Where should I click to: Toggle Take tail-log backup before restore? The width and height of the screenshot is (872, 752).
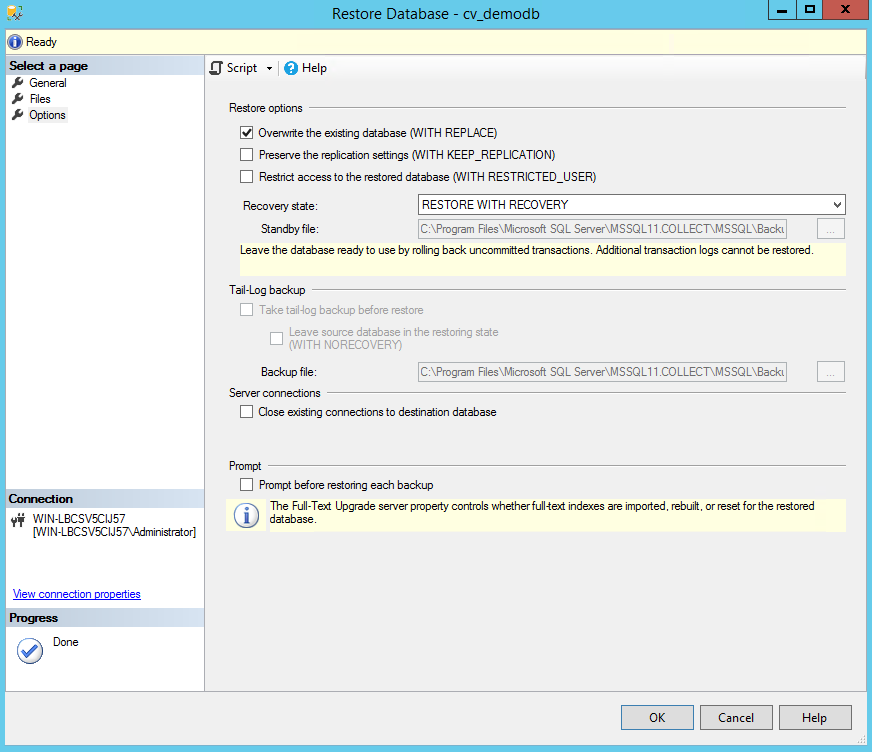tap(246, 310)
